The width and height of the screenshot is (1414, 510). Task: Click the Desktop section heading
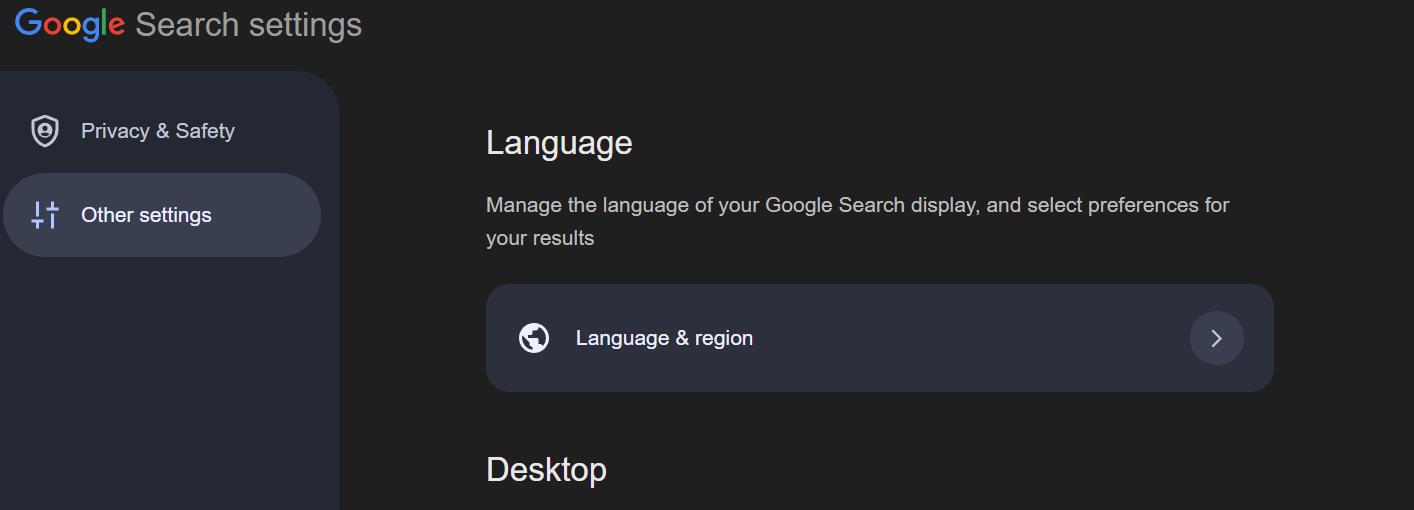pos(546,469)
